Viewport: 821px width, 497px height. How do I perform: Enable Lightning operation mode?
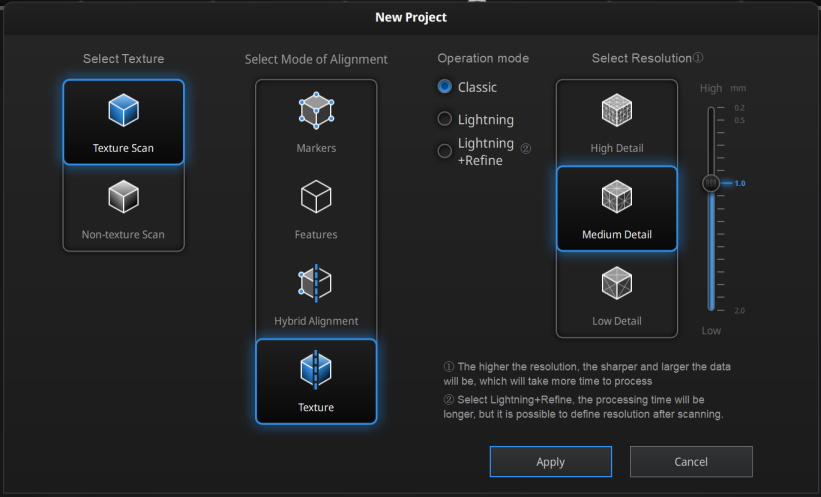tap(445, 119)
